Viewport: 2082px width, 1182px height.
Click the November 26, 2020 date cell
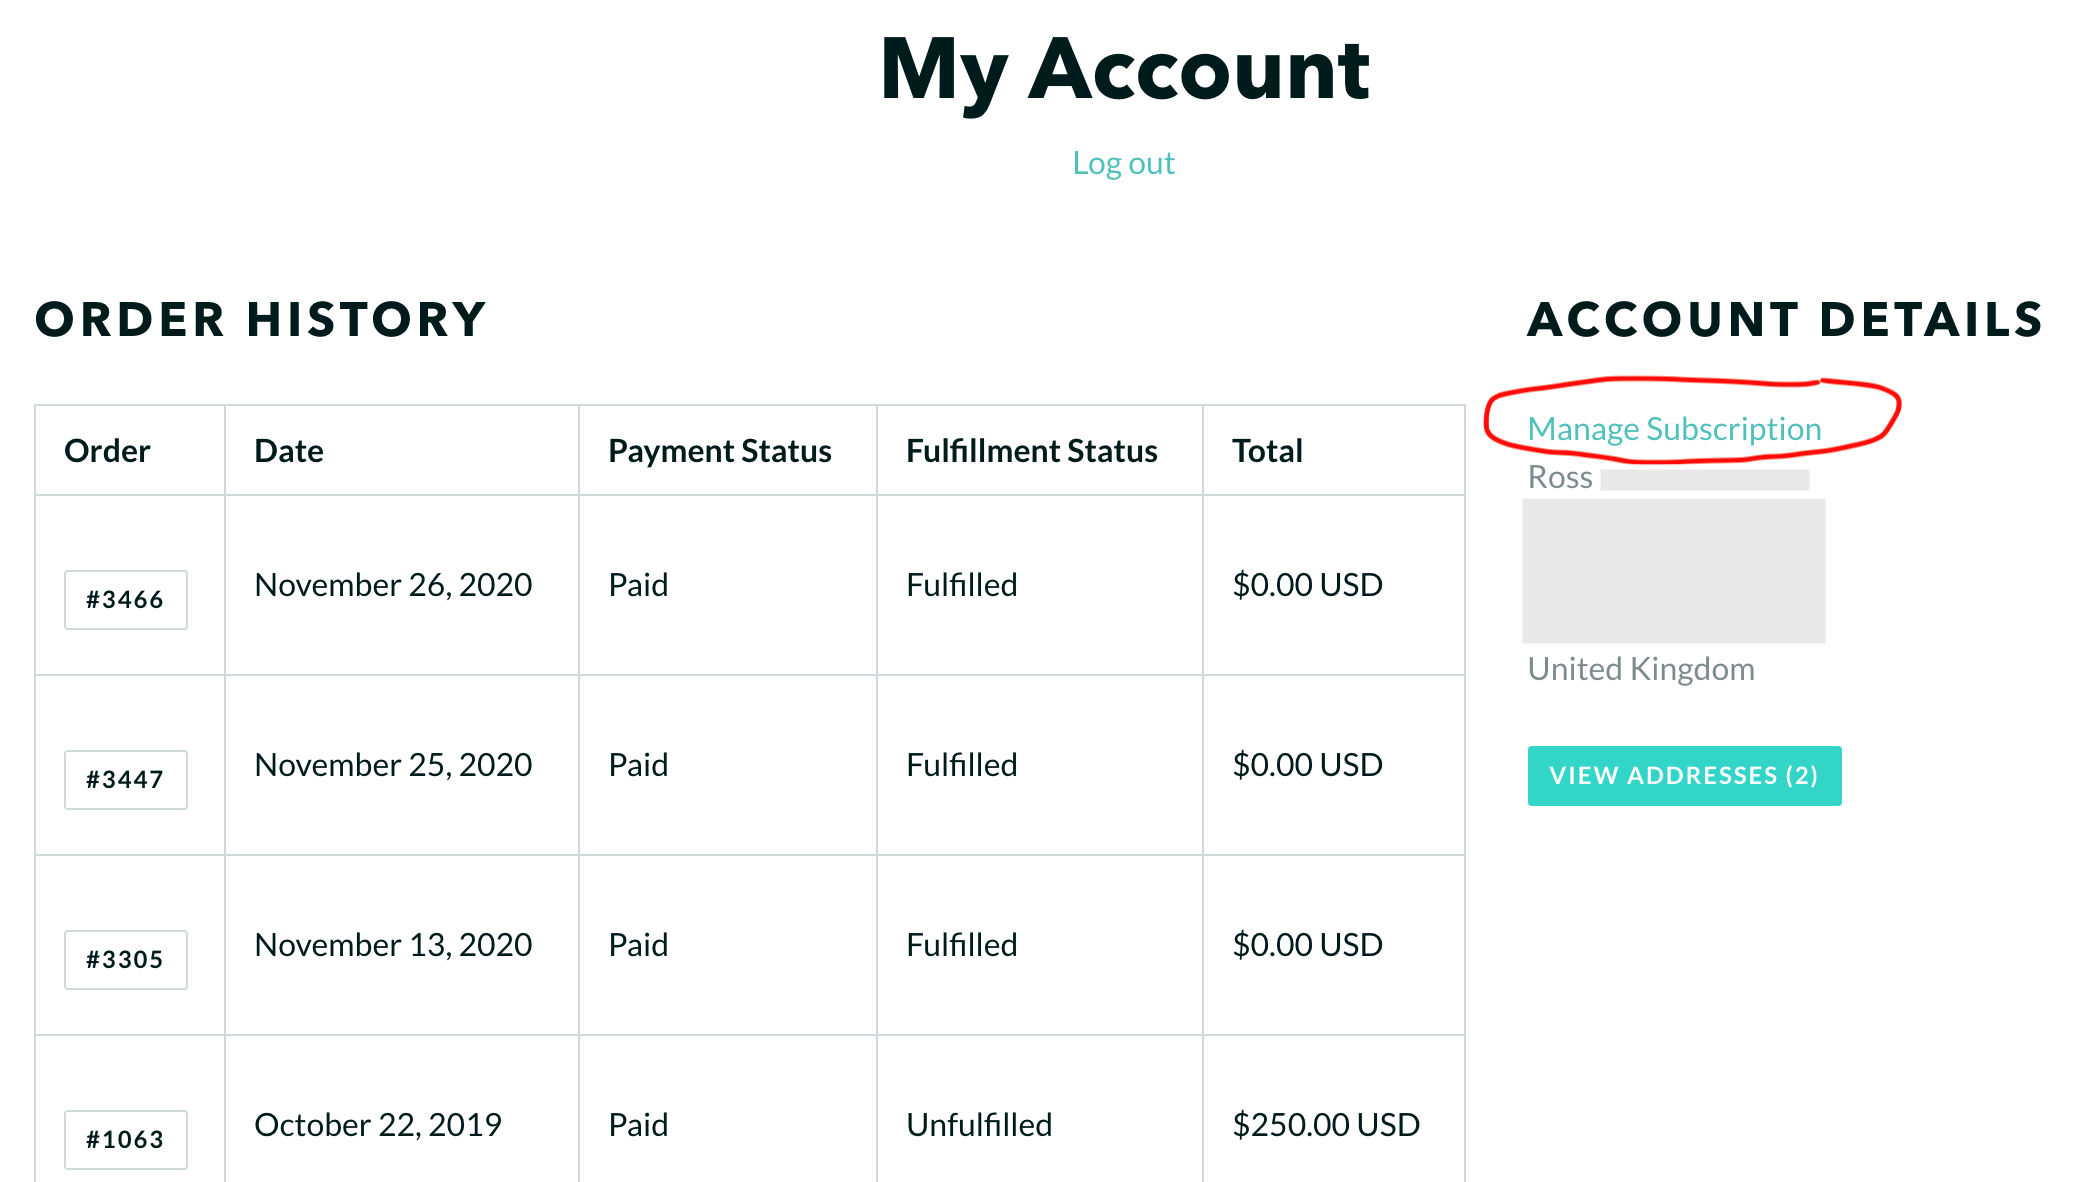(x=393, y=585)
